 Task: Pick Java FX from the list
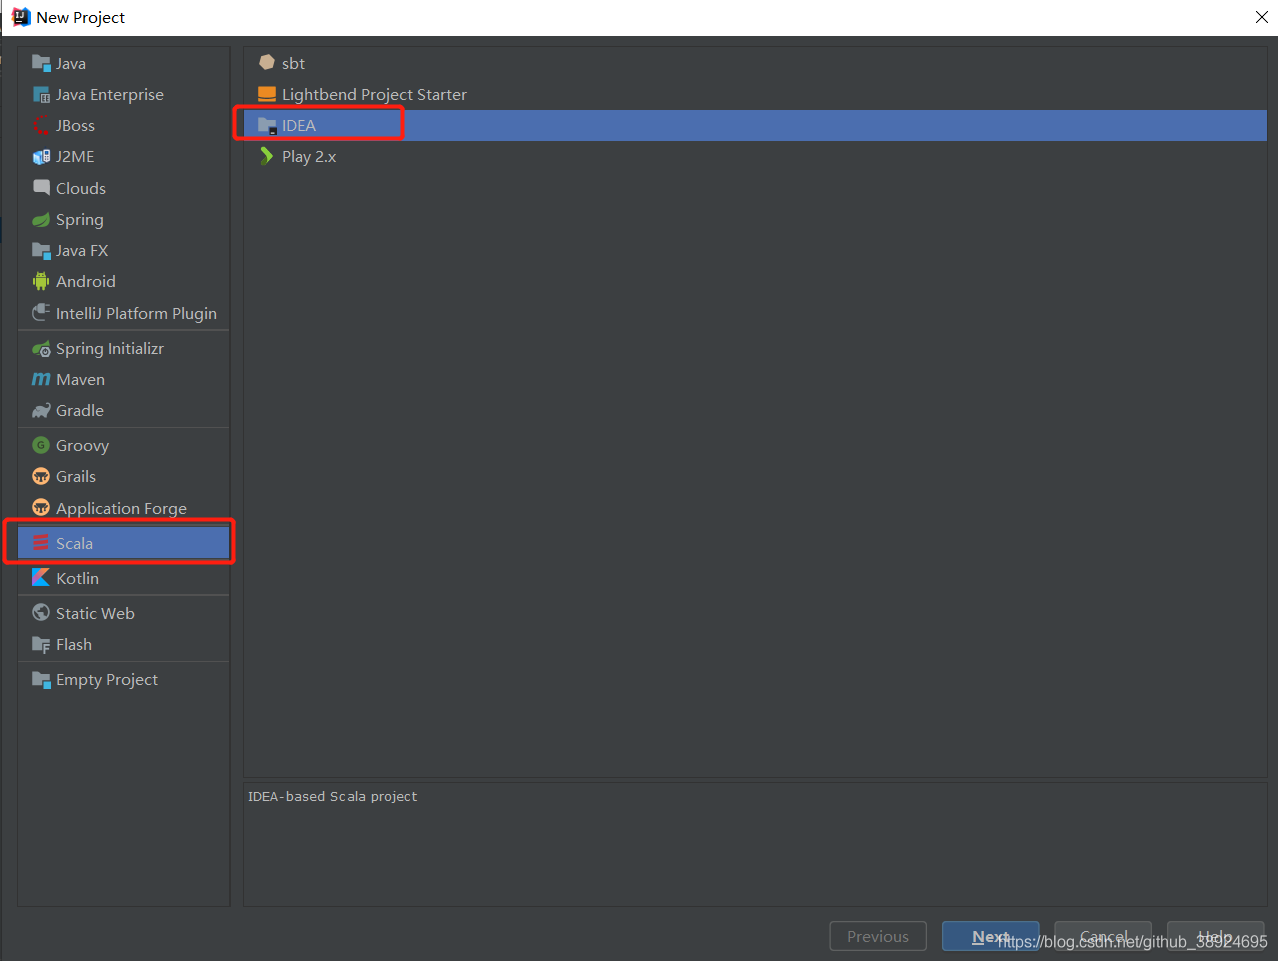tap(123, 250)
